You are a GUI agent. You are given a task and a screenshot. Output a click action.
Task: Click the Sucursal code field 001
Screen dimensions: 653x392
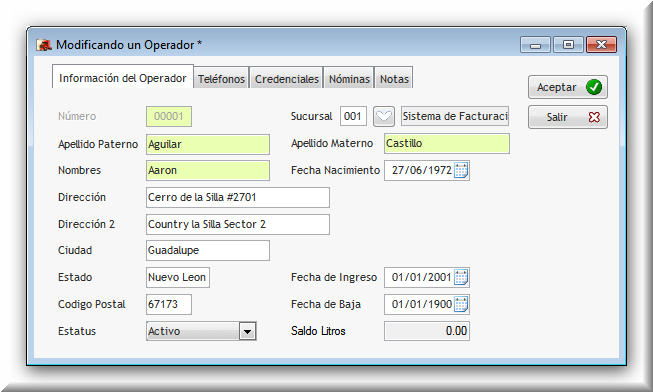[x=353, y=116]
